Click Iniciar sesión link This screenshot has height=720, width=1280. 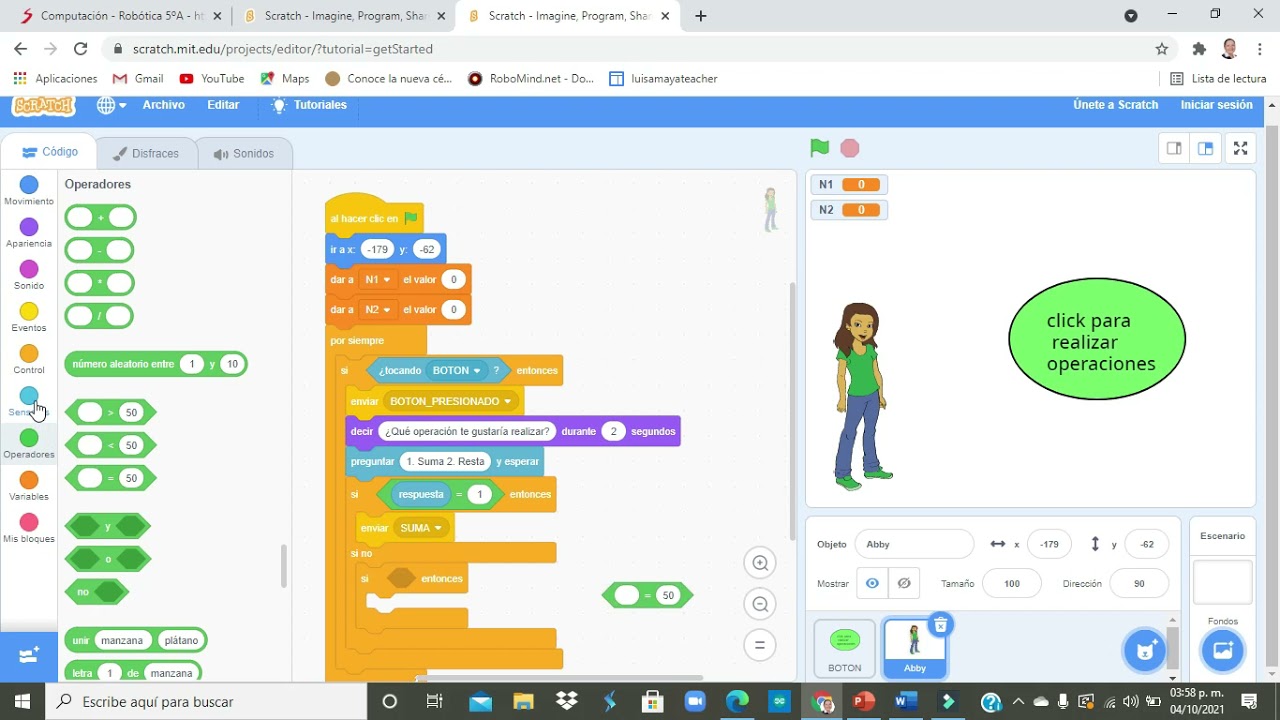[x=1216, y=105]
